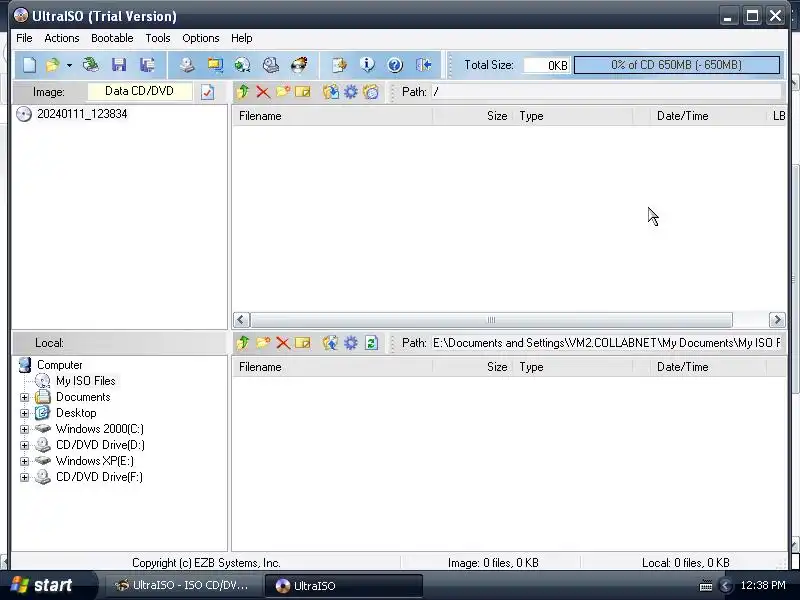The width and height of the screenshot is (800, 600).
Task: Click the image pane scroll right arrow
Action: coord(777,320)
